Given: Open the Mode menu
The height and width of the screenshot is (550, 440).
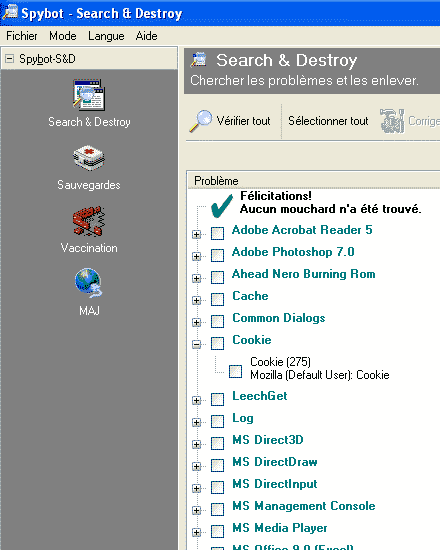Looking at the screenshot, I should (63, 36).
